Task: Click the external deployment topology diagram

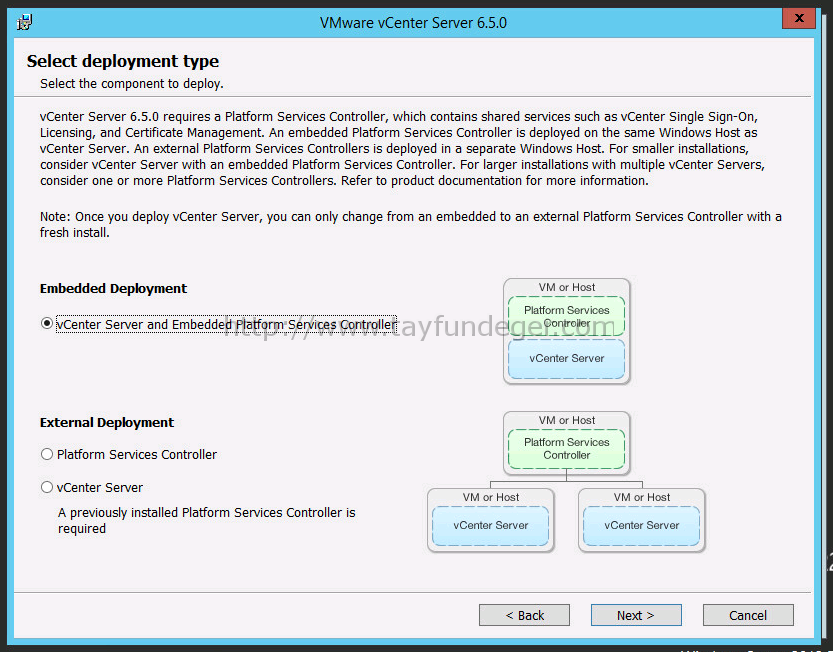Action: coord(566,482)
